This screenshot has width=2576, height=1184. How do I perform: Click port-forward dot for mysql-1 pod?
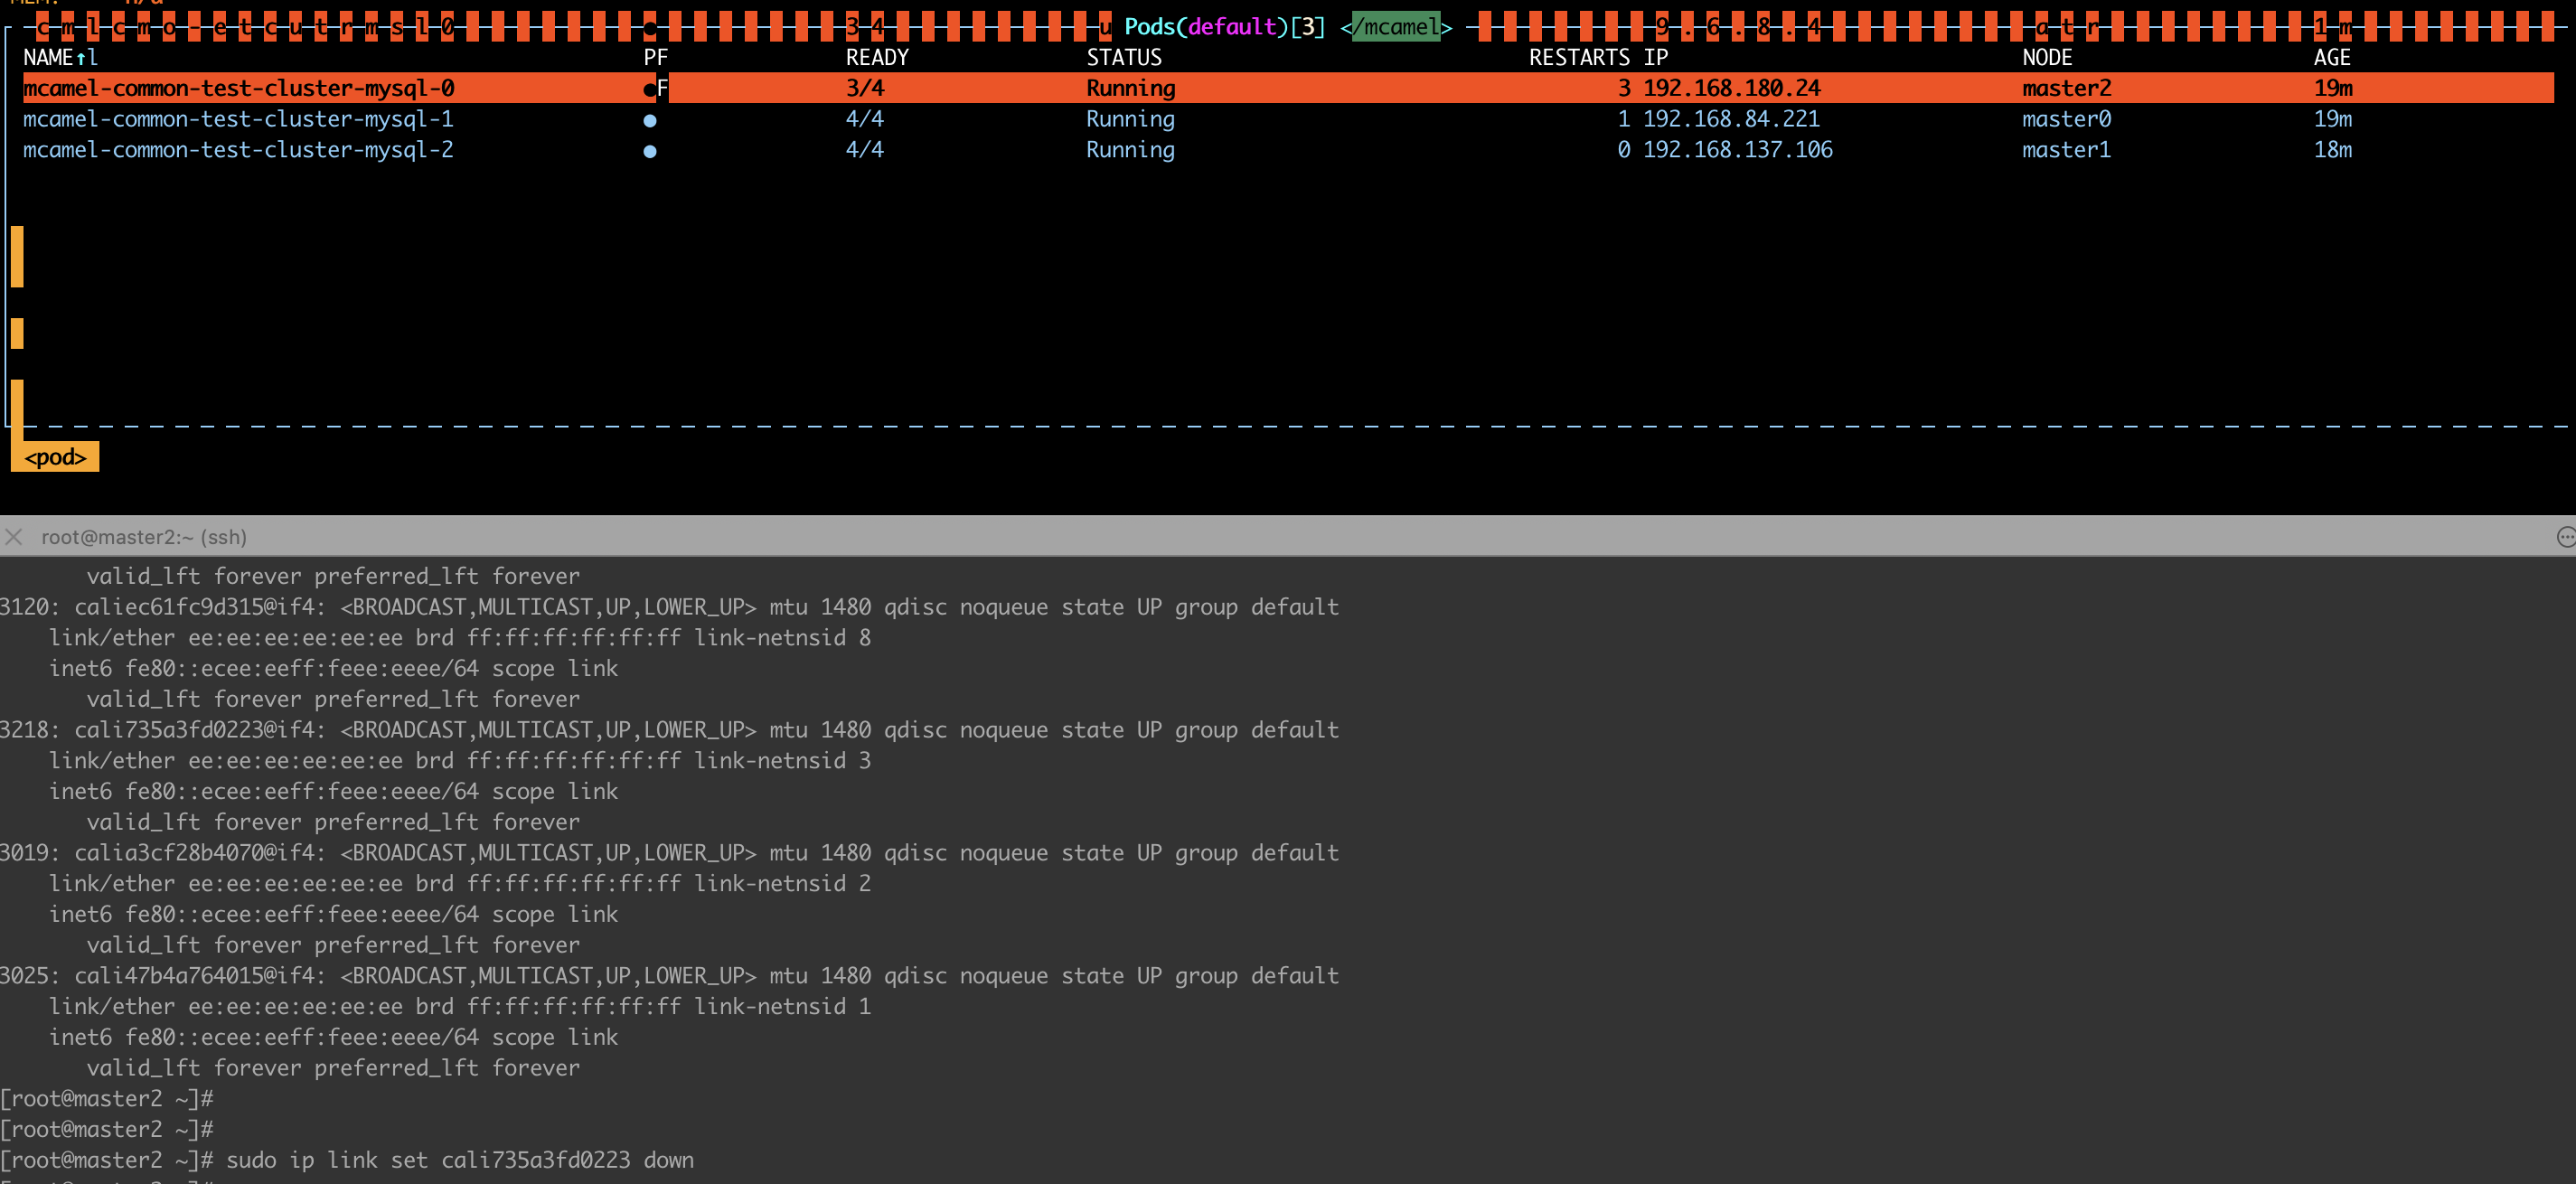tap(650, 120)
